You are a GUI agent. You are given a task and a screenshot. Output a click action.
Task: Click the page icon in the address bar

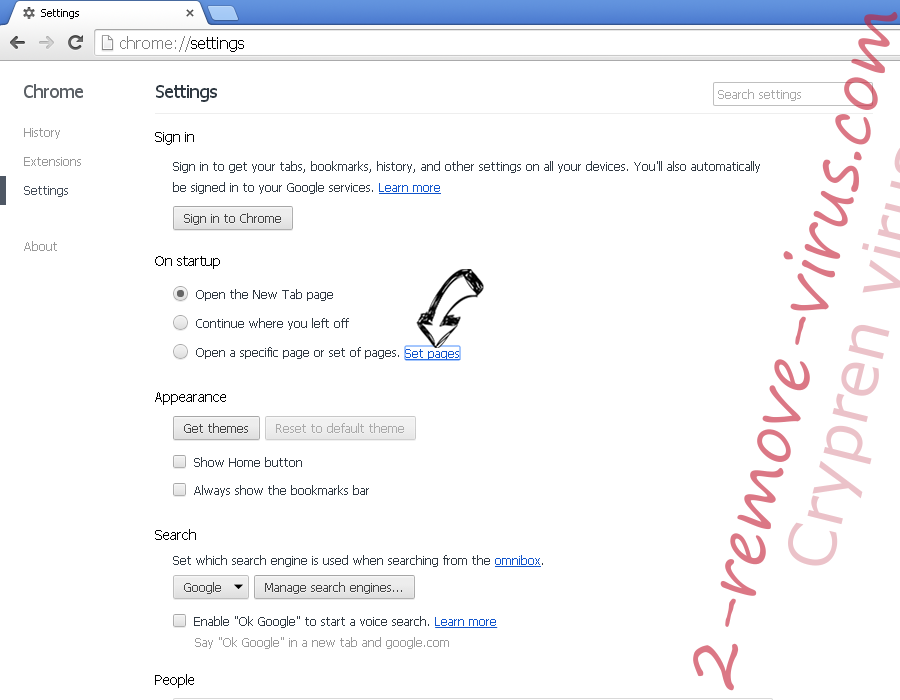[107, 43]
